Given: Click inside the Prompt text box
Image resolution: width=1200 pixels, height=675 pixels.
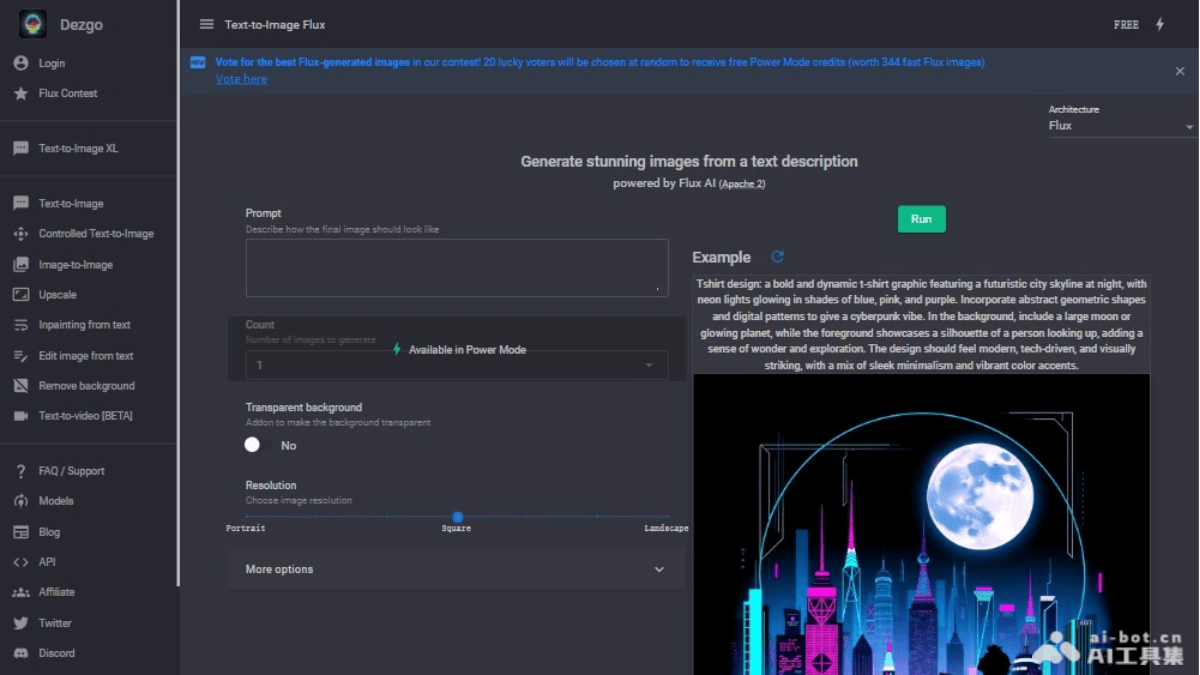Looking at the screenshot, I should click(456, 267).
